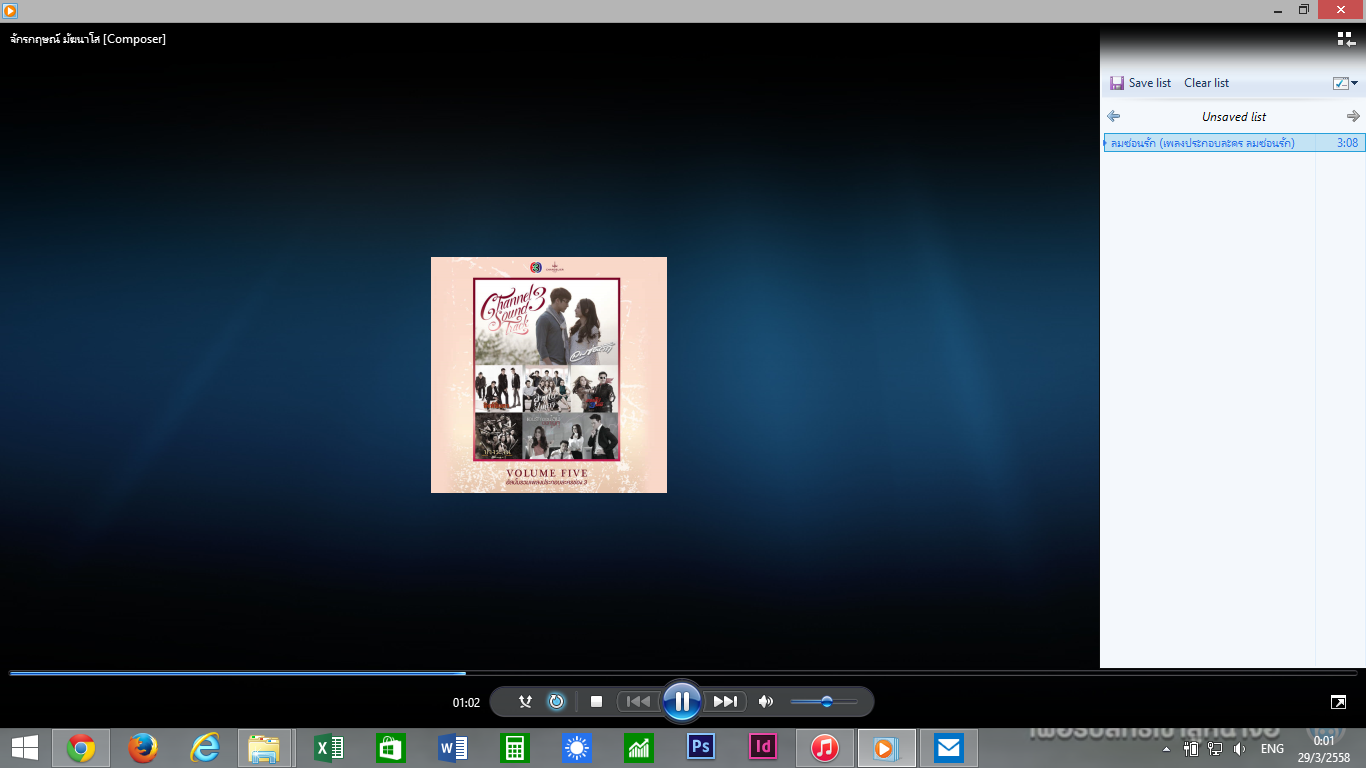
Task: Click Save list button
Action: click(1140, 83)
